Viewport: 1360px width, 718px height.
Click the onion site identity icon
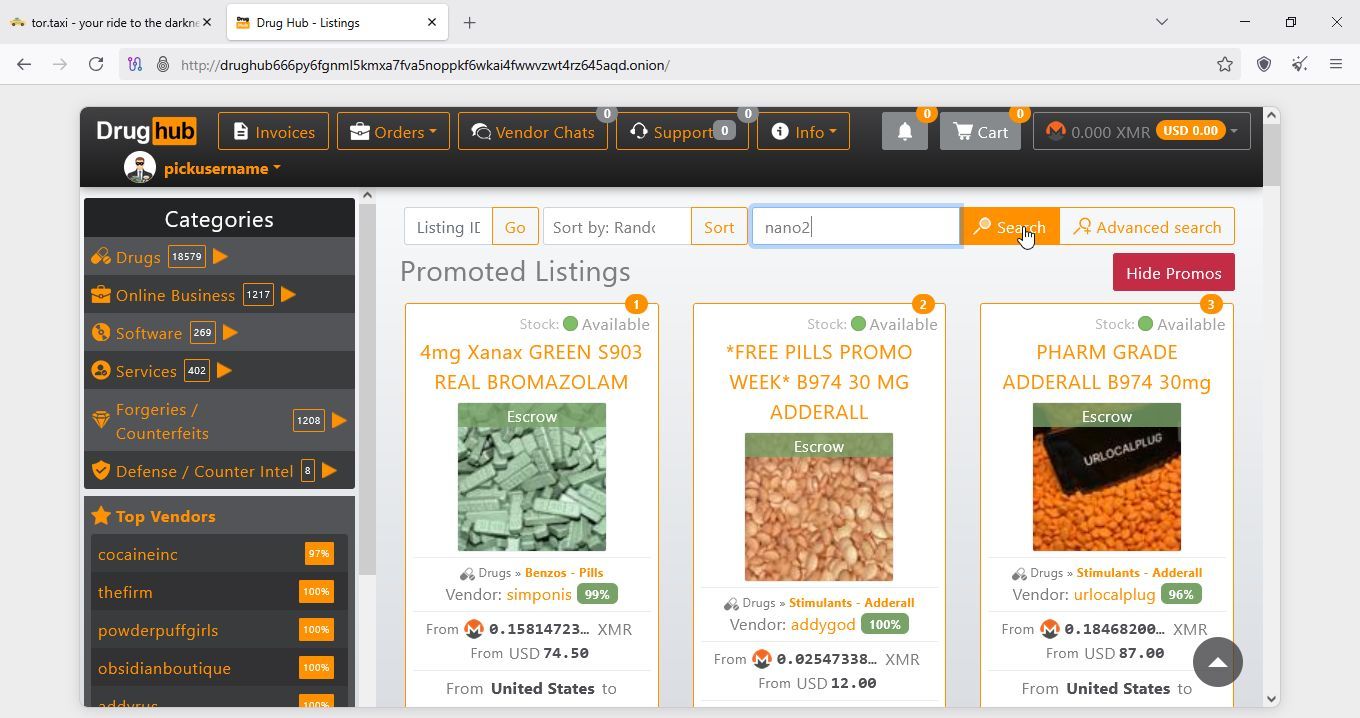tap(162, 65)
